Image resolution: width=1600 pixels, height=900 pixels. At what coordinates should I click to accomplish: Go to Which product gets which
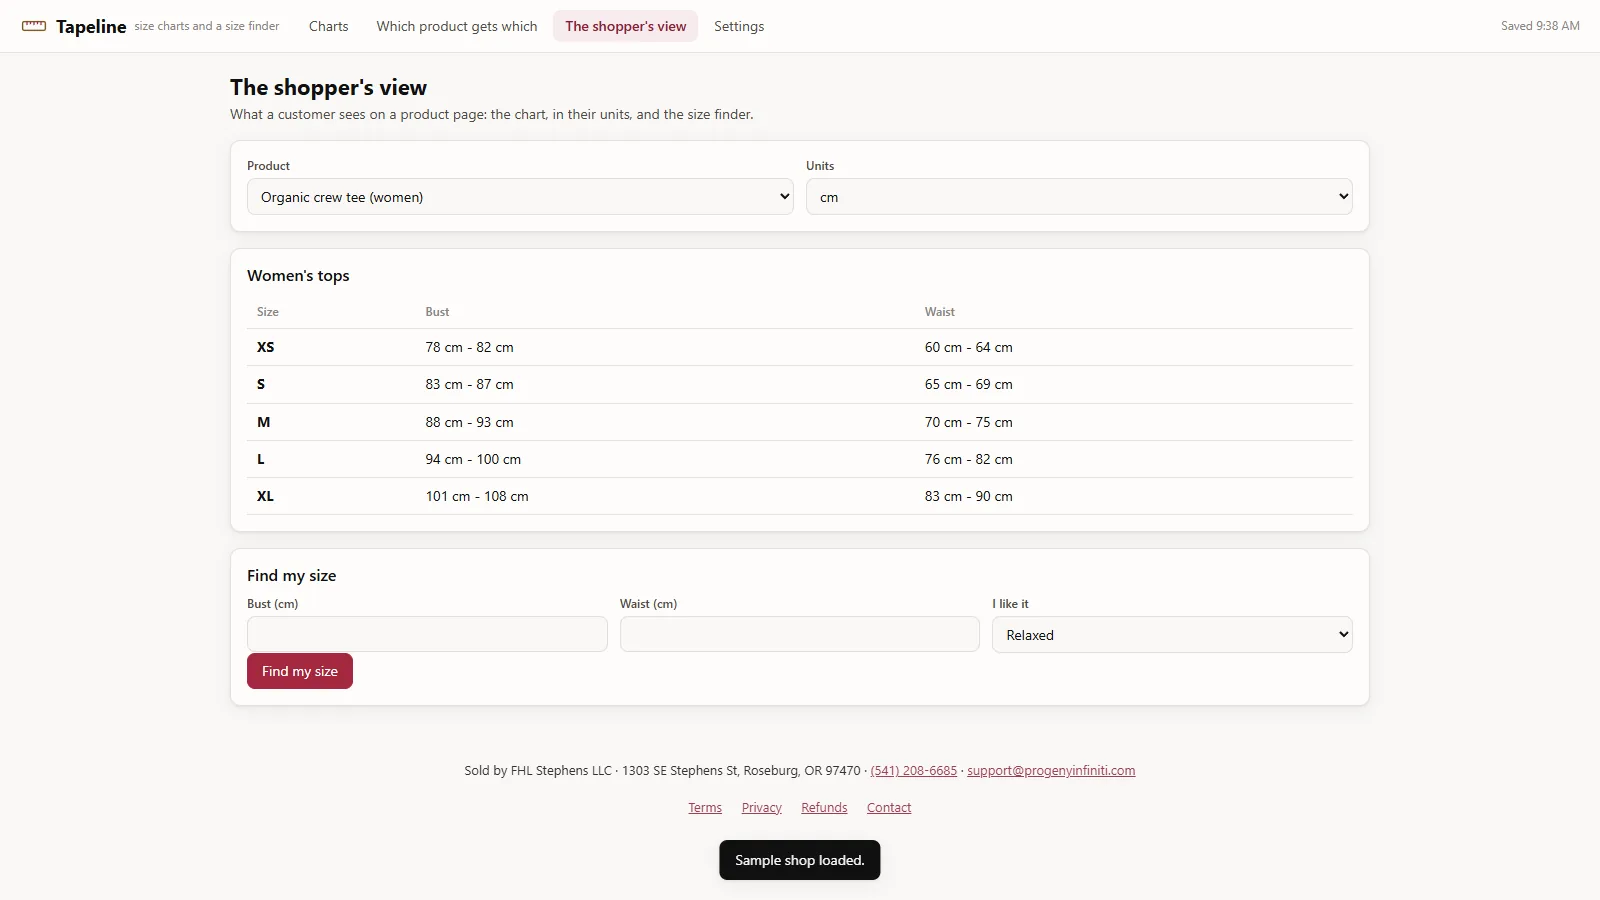[x=457, y=26]
